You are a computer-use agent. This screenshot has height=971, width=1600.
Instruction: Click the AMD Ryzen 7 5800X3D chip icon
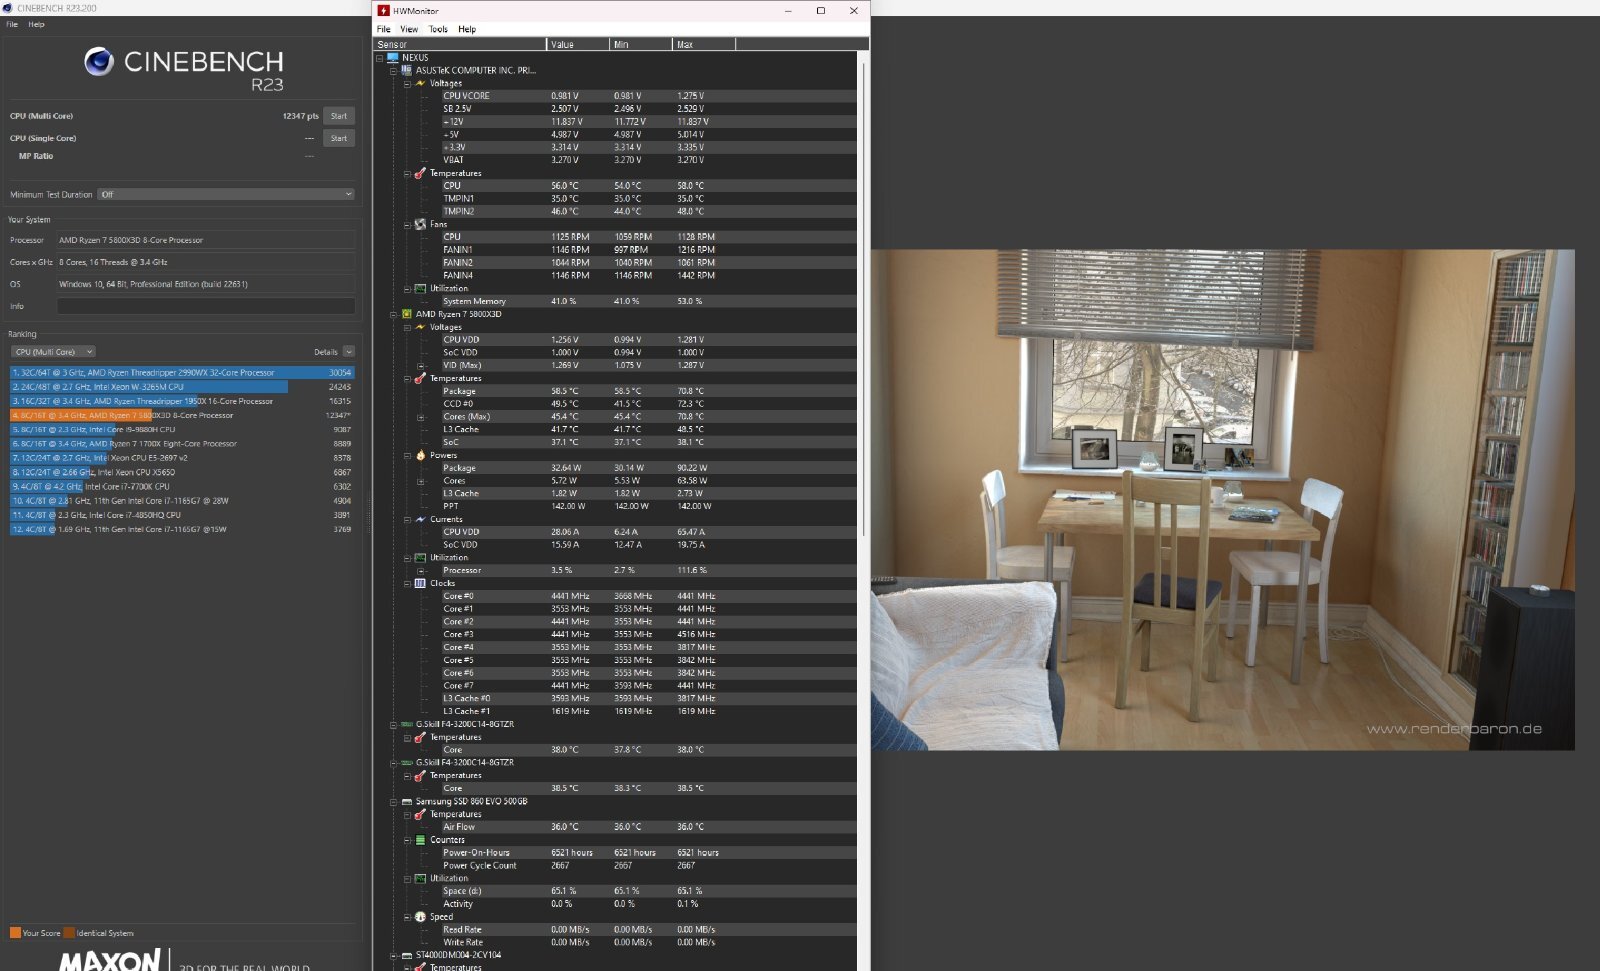coord(407,314)
